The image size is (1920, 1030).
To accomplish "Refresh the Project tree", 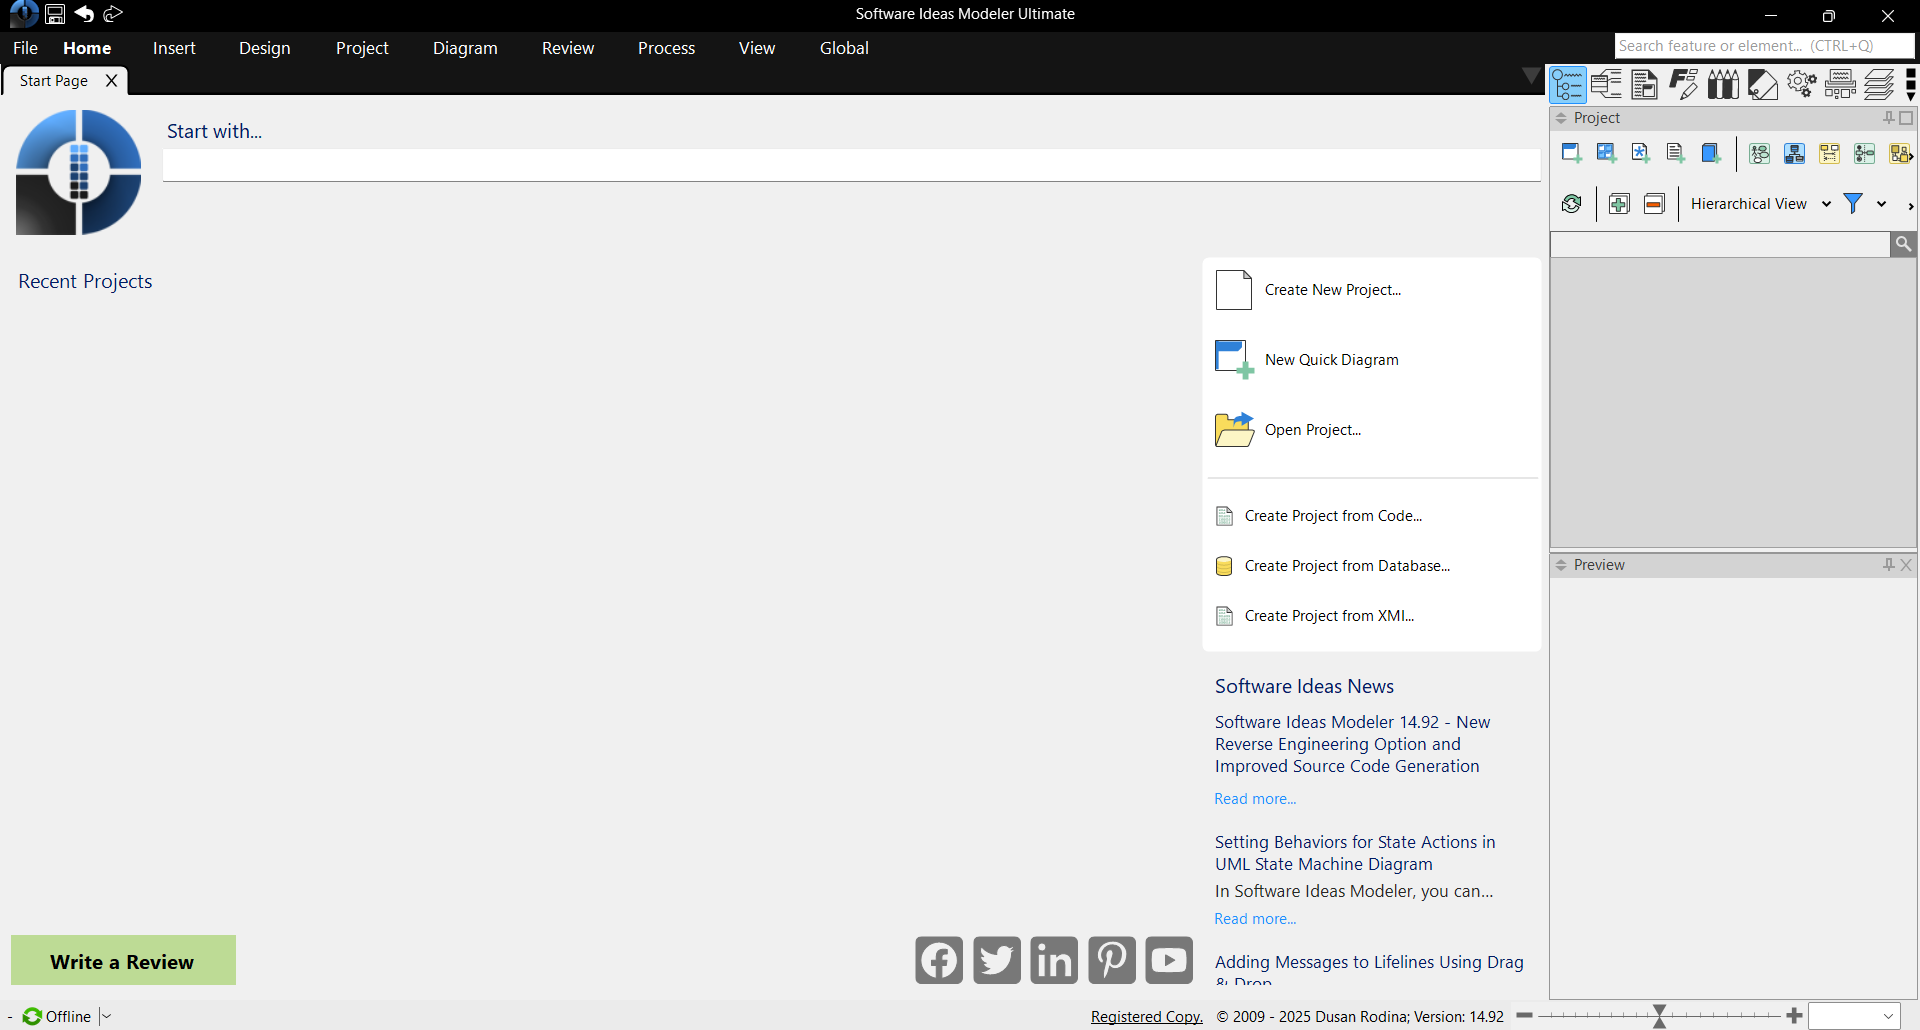I will pos(1571,204).
